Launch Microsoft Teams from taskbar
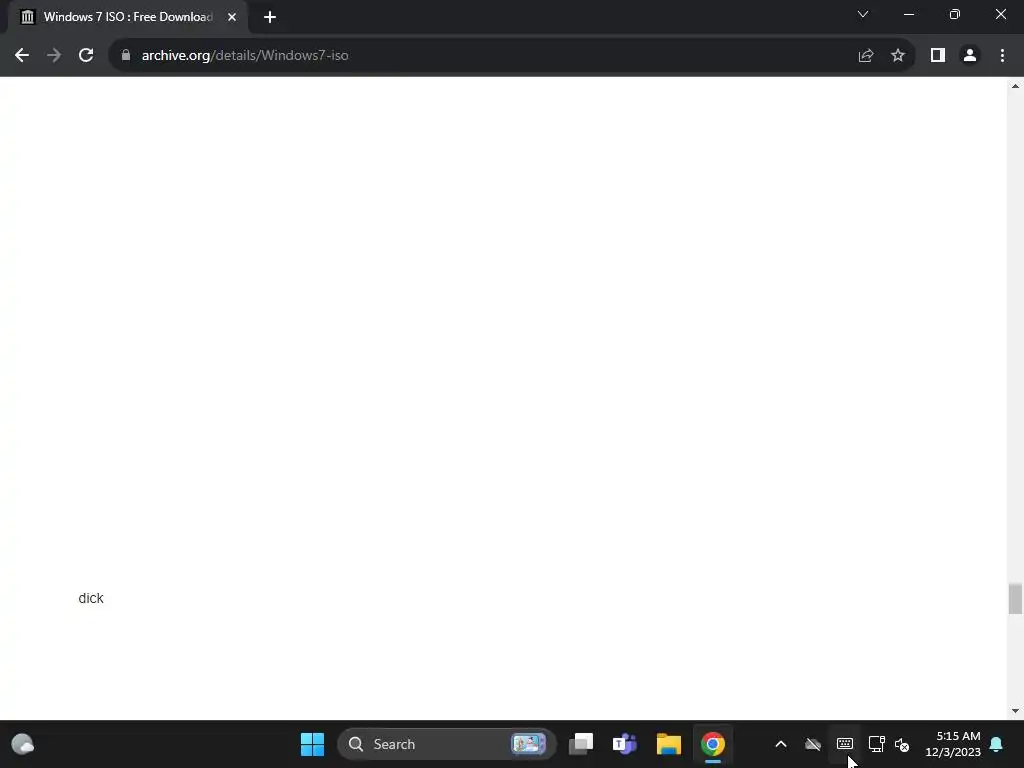The height and width of the screenshot is (768, 1024). coord(624,744)
